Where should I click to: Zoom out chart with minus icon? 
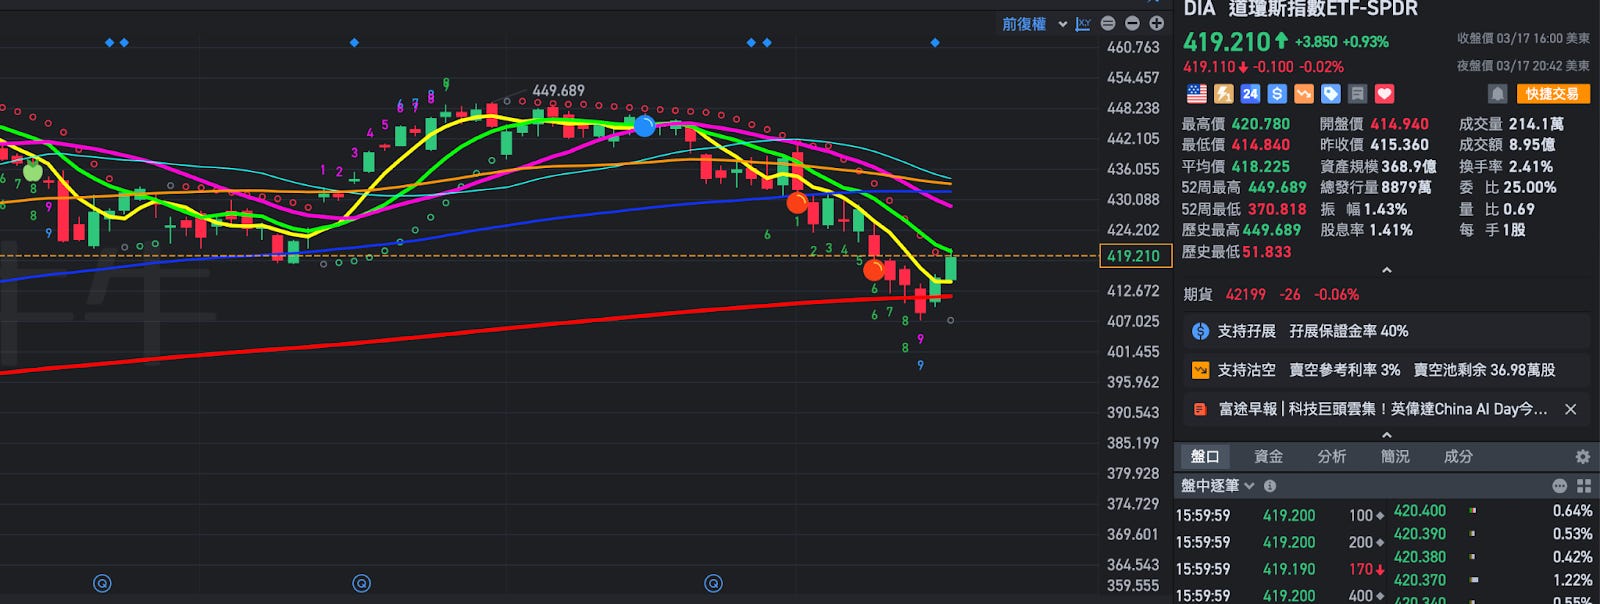[x=1132, y=23]
